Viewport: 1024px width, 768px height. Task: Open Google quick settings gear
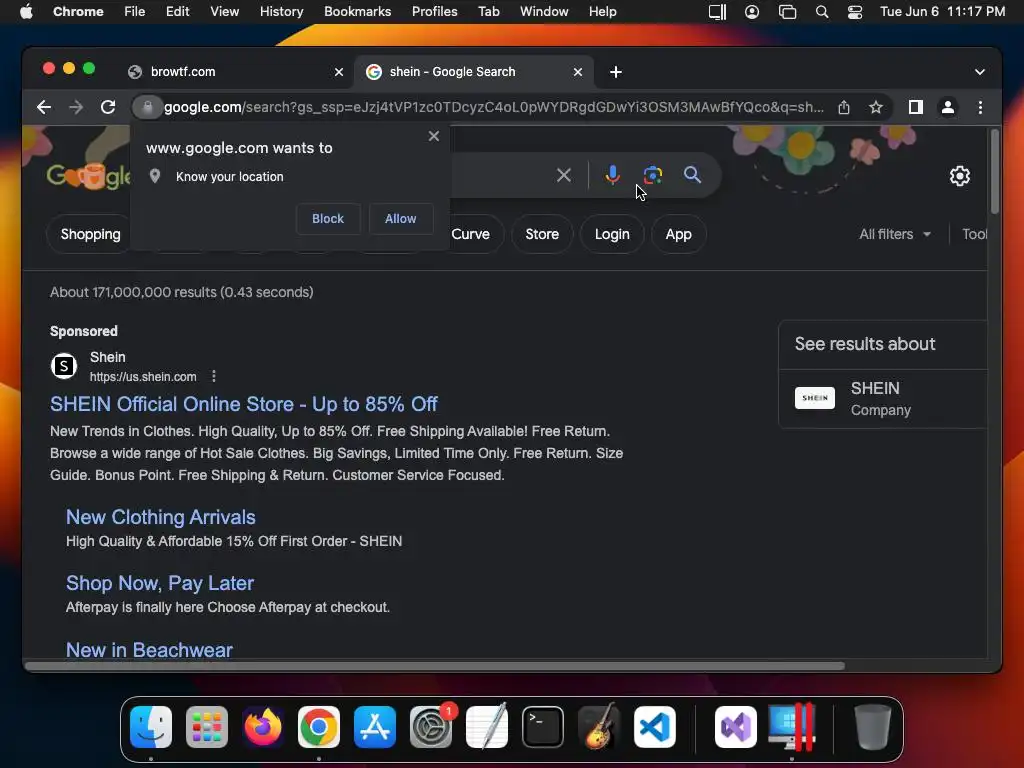click(x=959, y=176)
